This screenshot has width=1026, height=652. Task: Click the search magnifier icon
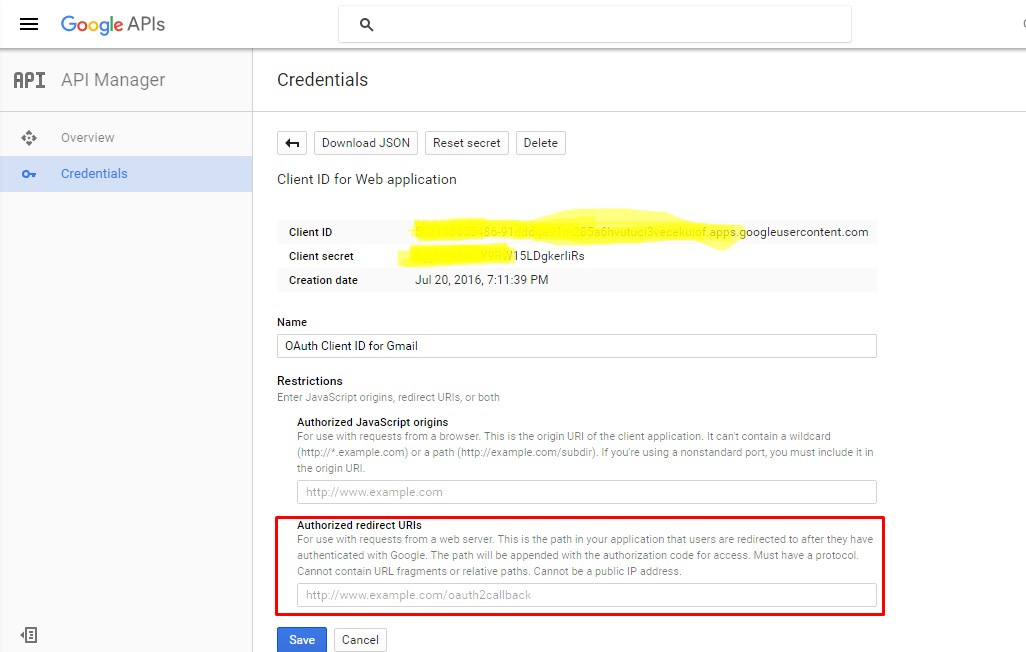pos(366,25)
